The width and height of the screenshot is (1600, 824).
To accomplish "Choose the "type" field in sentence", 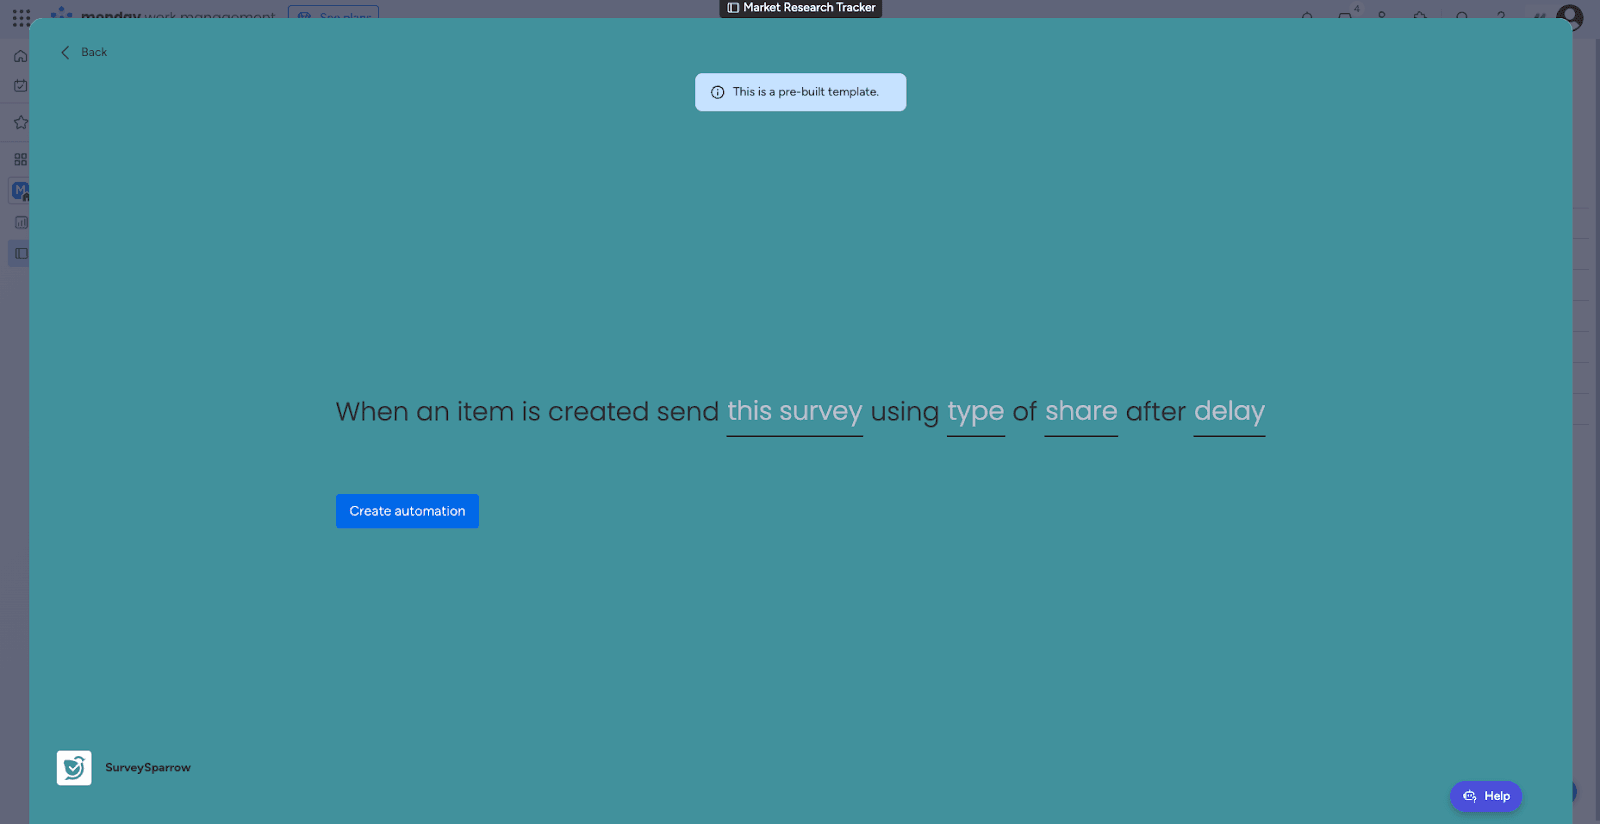I will click(x=975, y=412).
